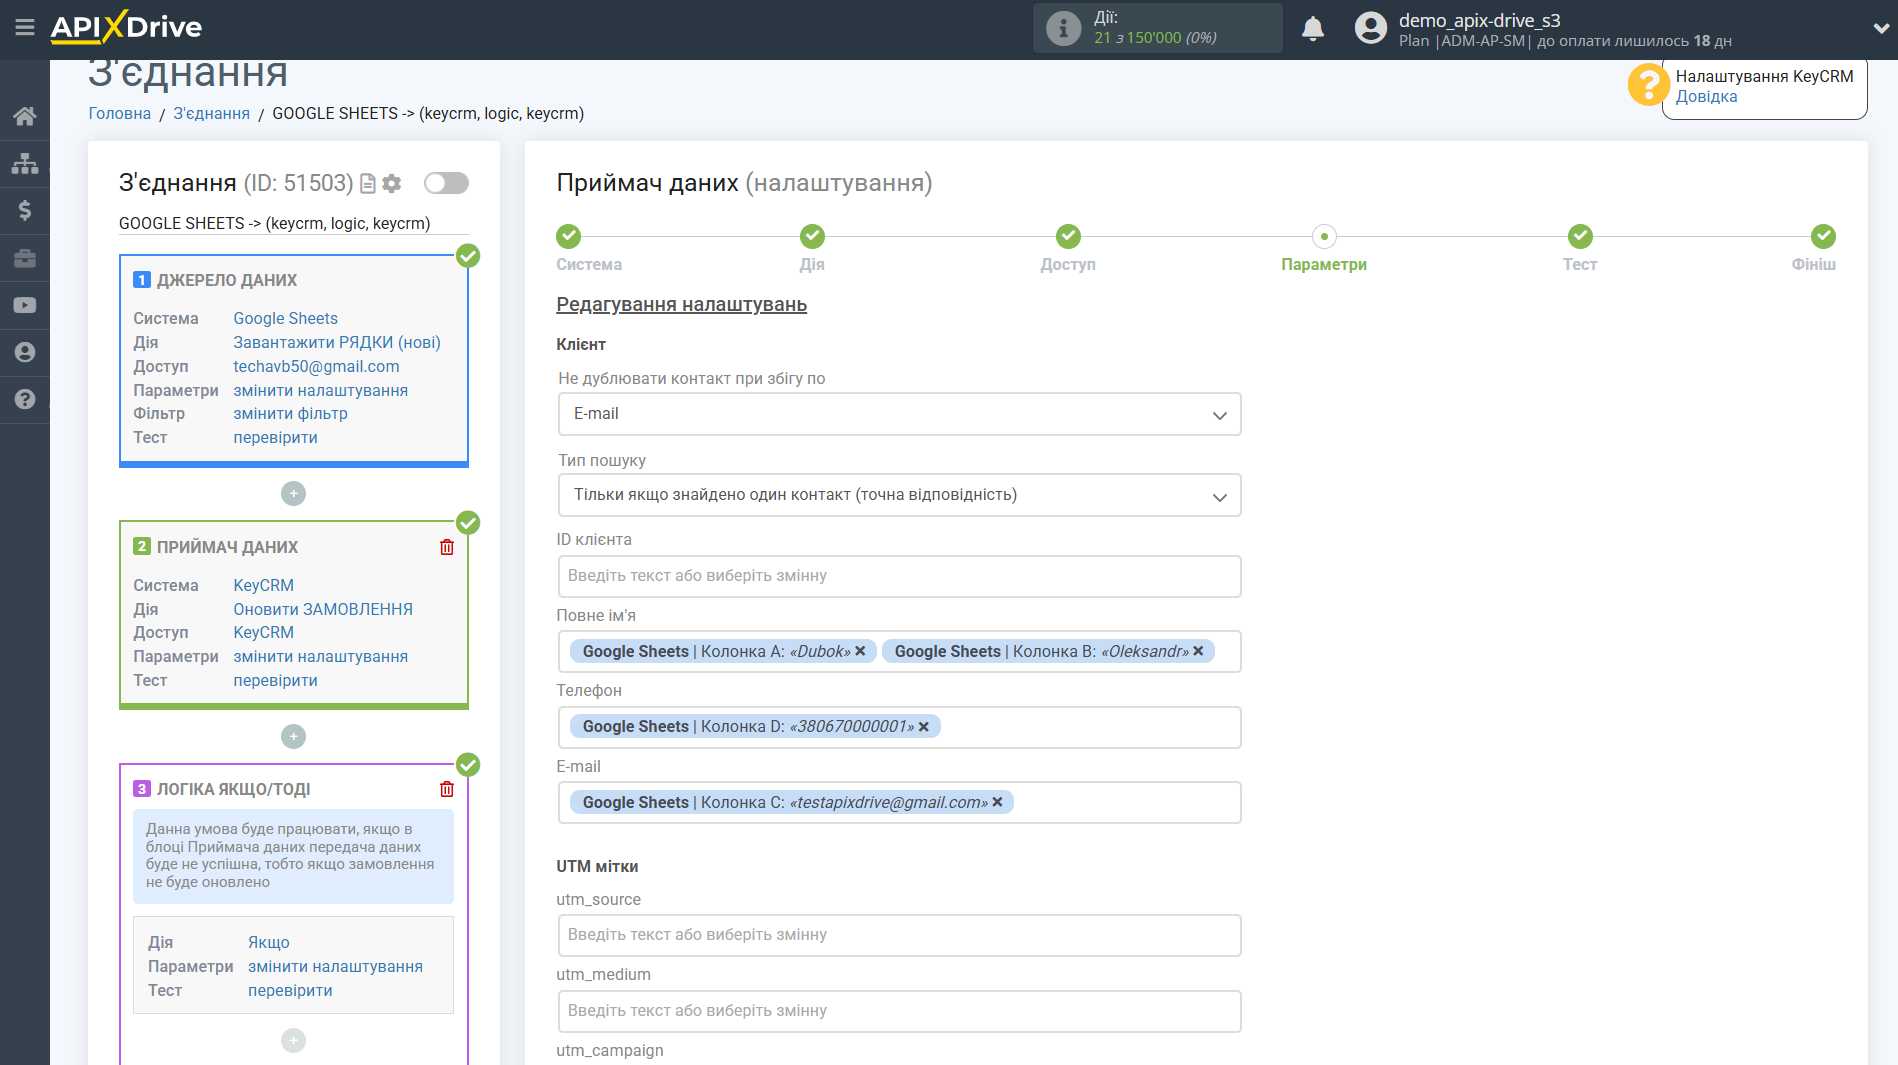Open the billing dollar sidebar icon
This screenshot has height=1065, width=1898.
tap(25, 210)
